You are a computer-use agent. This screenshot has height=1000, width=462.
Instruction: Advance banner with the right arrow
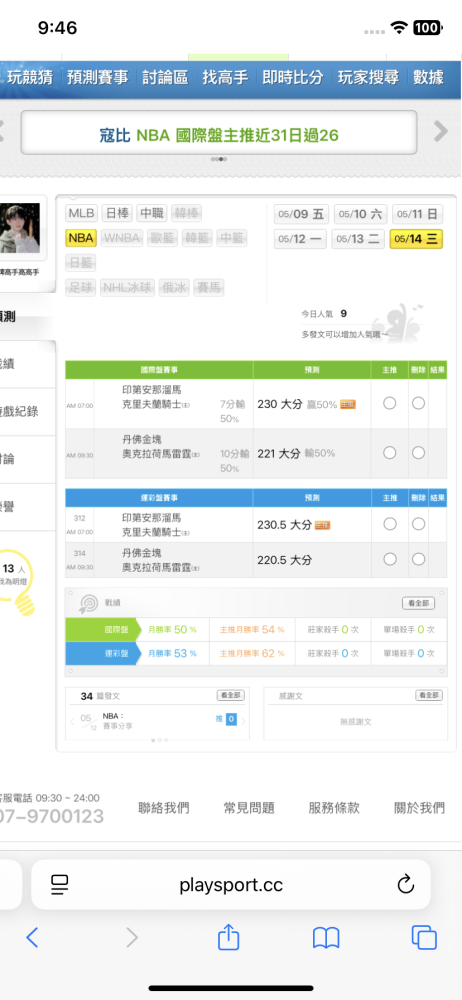tap(441, 131)
